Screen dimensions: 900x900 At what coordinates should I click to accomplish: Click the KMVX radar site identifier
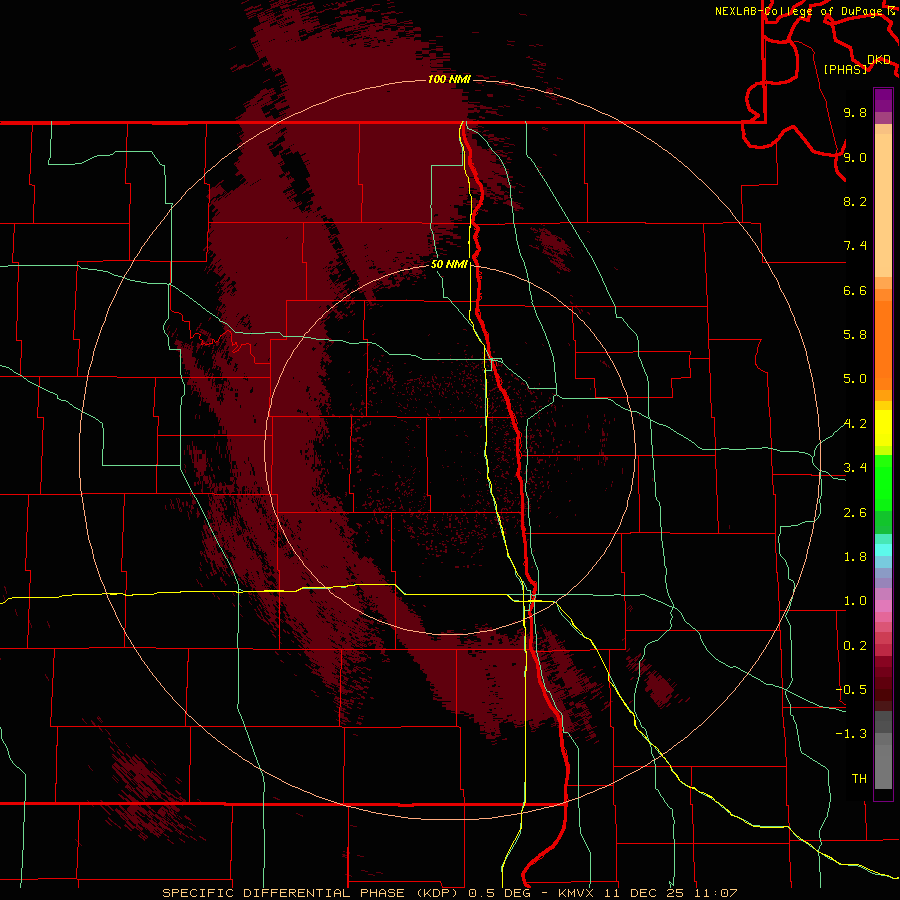coord(576,893)
